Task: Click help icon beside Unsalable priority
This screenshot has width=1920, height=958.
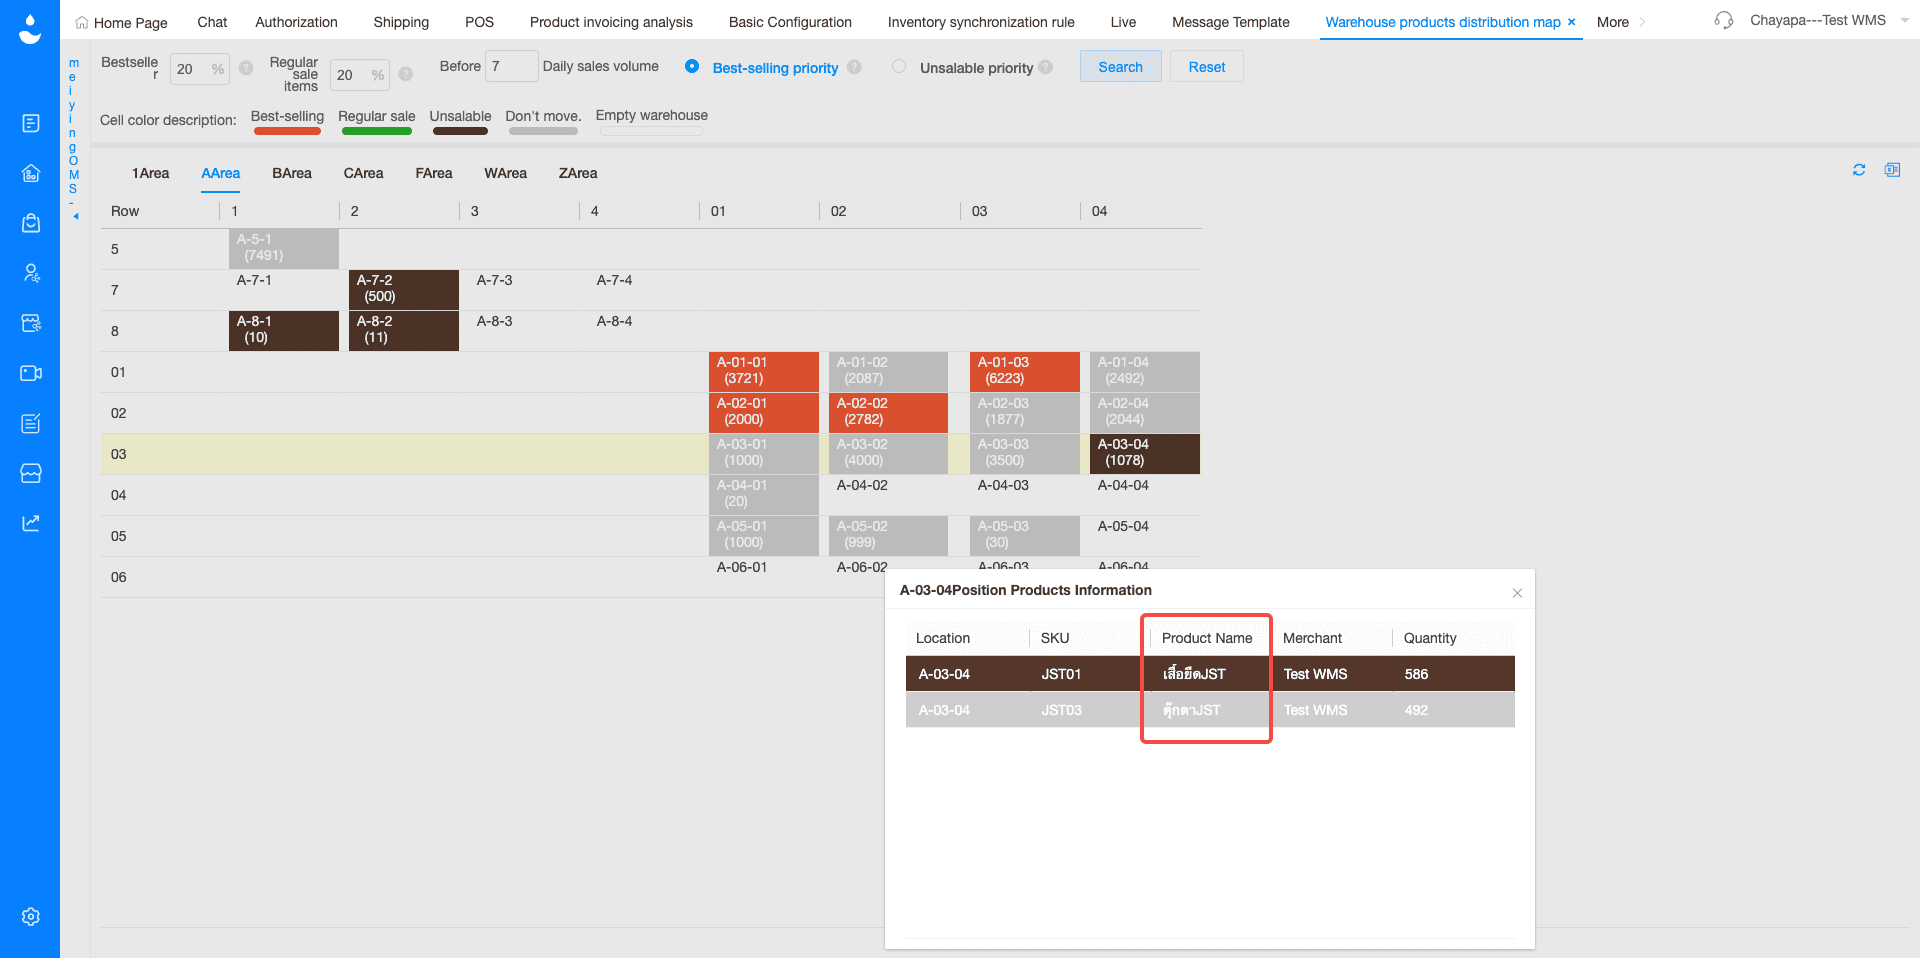Action: point(1046,67)
